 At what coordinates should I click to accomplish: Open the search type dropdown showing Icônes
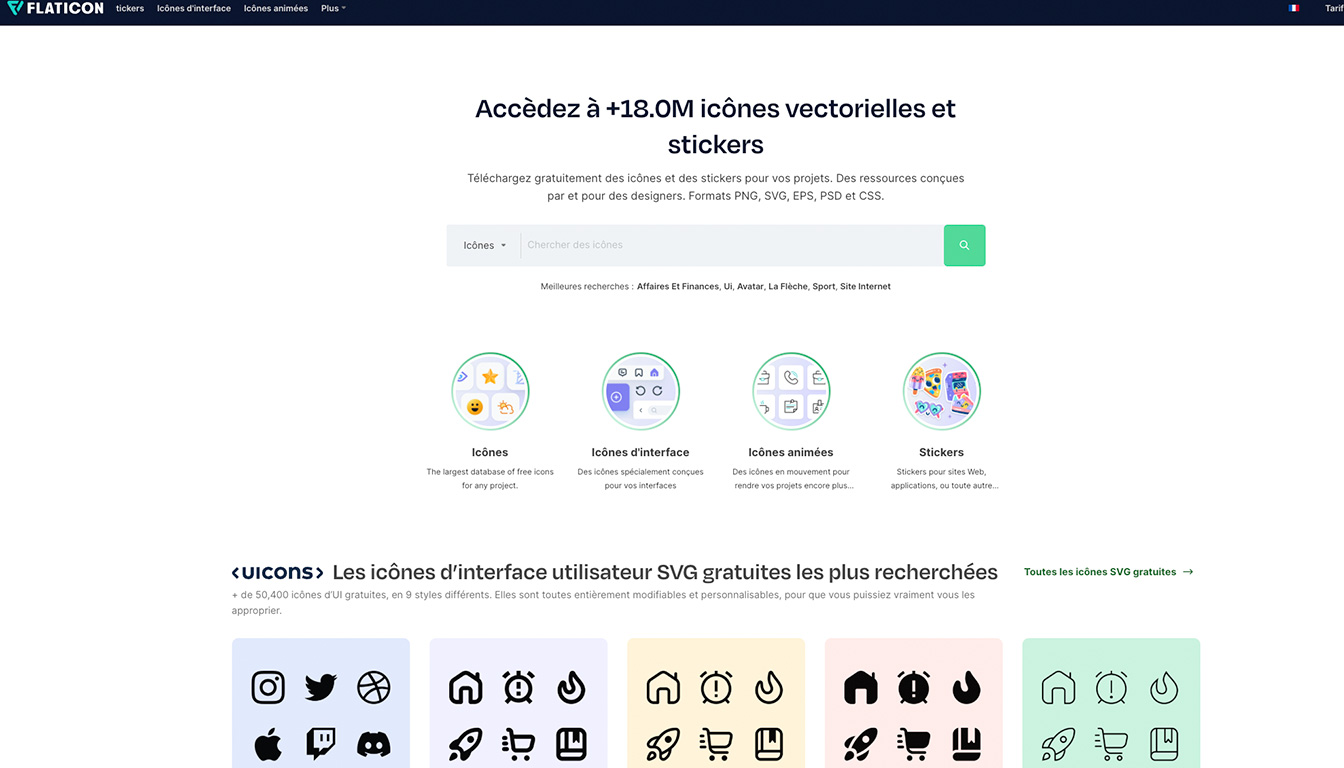tap(484, 245)
